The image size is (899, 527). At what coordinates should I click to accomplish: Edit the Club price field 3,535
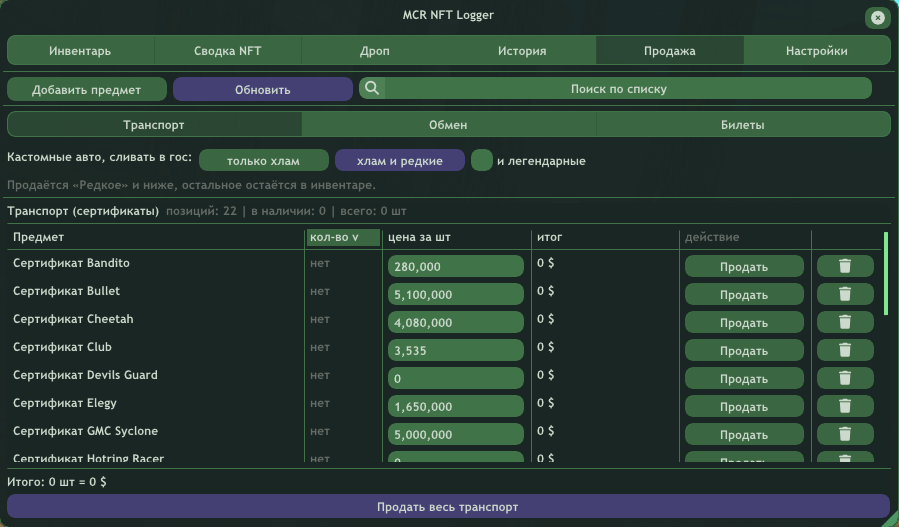(x=456, y=350)
